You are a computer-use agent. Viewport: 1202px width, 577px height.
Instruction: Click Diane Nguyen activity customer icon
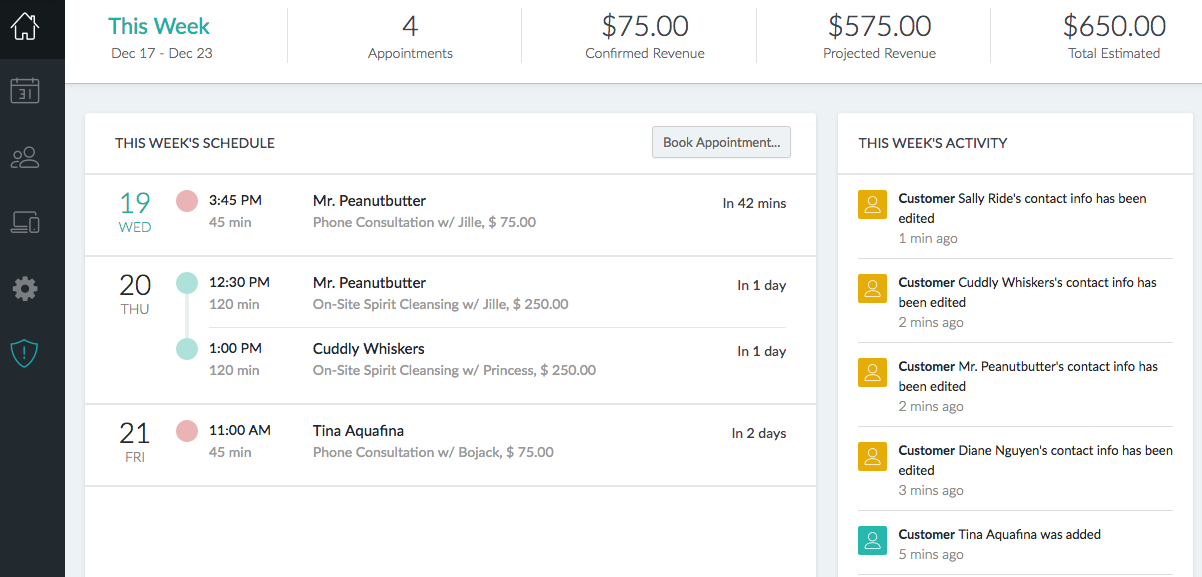point(873,457)
